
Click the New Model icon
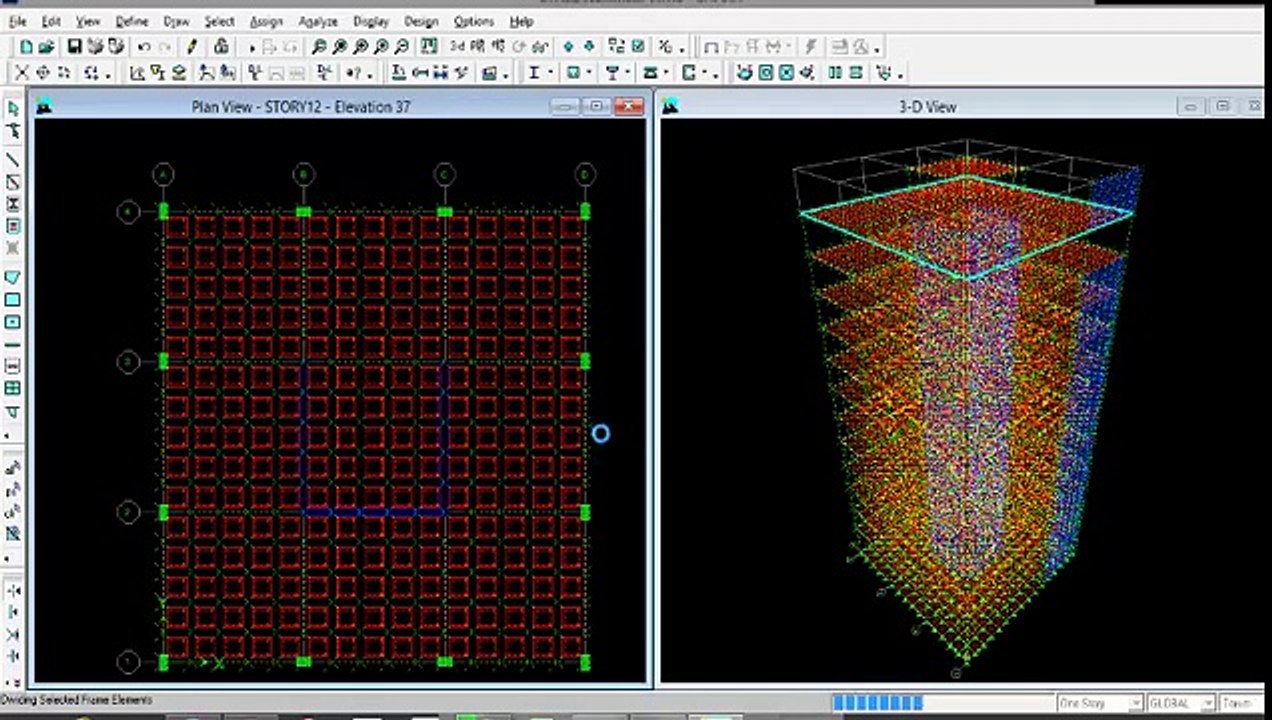26,47
